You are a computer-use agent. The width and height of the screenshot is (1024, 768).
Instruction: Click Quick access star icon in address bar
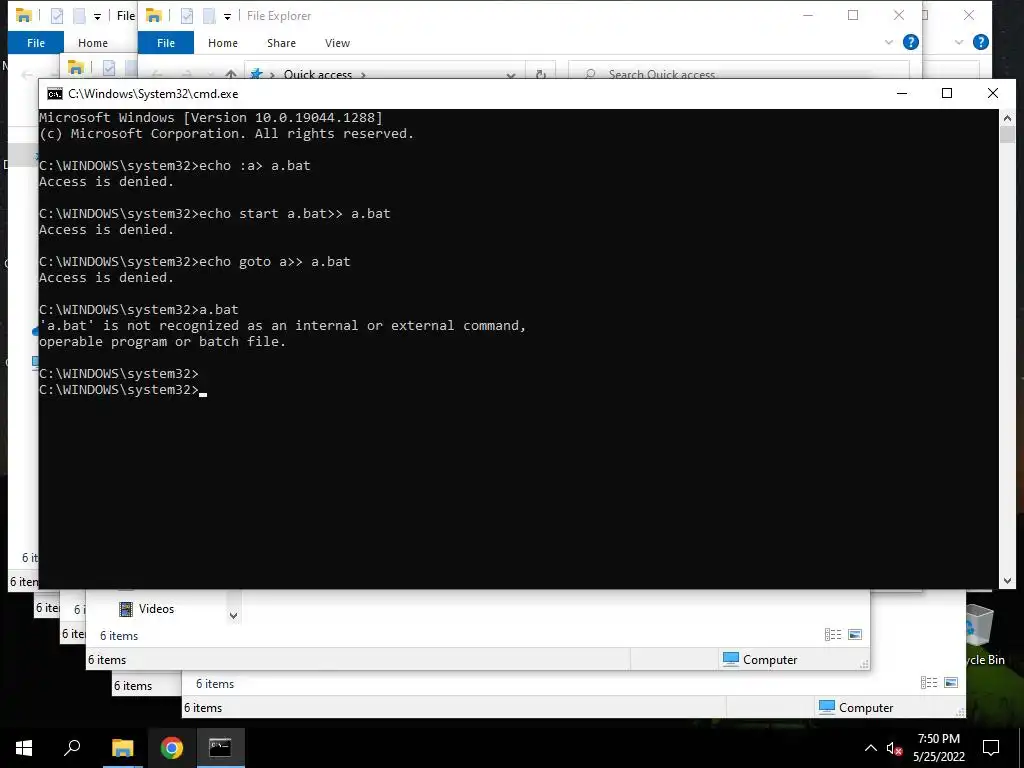(x=257, y=74)
